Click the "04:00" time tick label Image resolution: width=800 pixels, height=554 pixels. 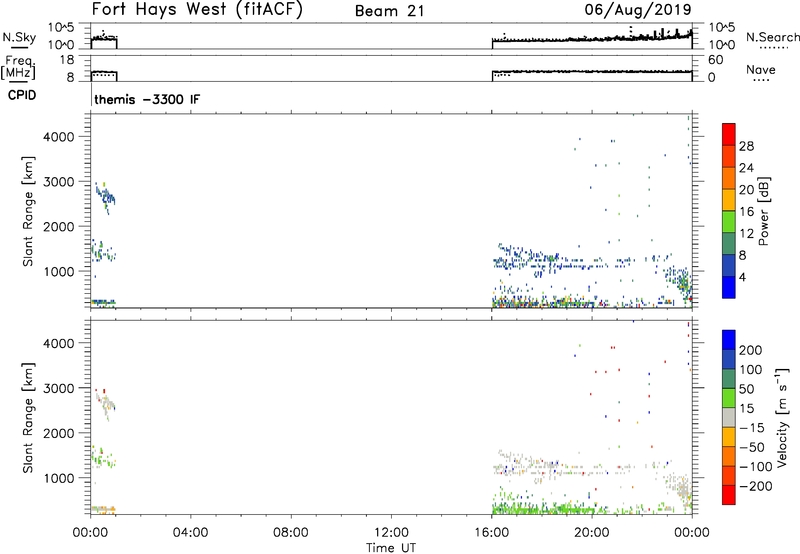(x=190, y=533)
